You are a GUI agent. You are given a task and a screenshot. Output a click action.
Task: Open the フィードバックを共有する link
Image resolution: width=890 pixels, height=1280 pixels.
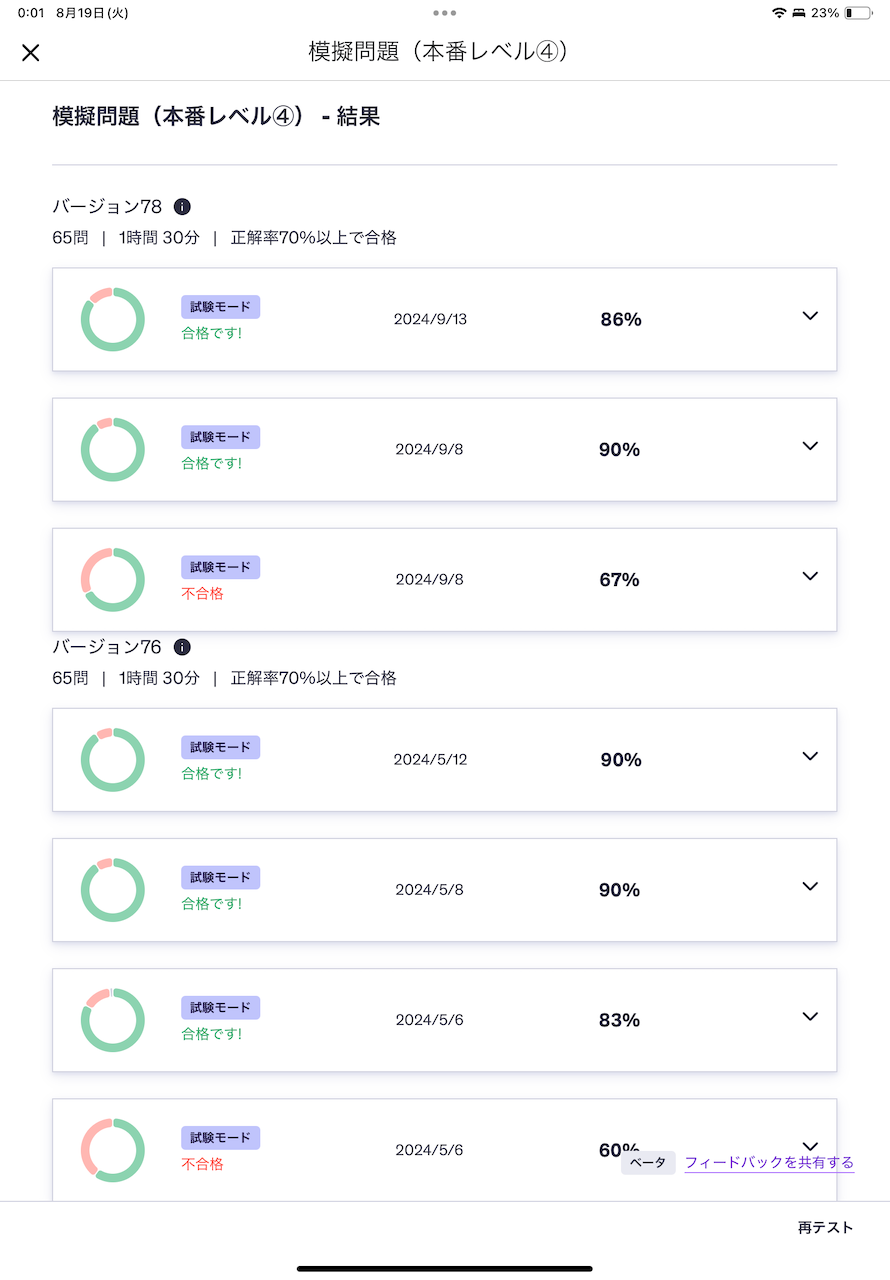tap(769, 1162)
